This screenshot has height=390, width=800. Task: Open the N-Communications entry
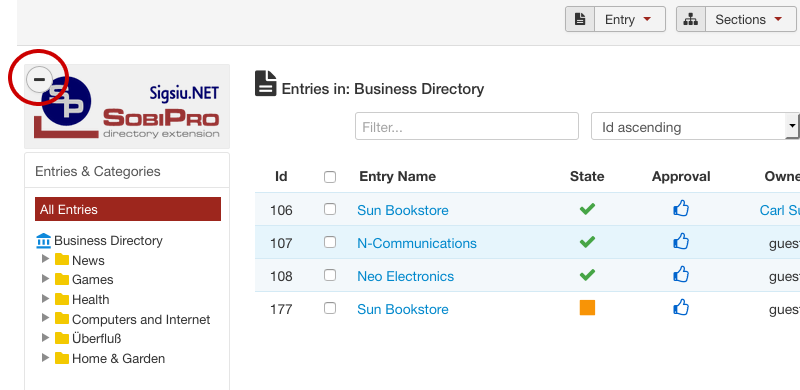click(417, 243)
